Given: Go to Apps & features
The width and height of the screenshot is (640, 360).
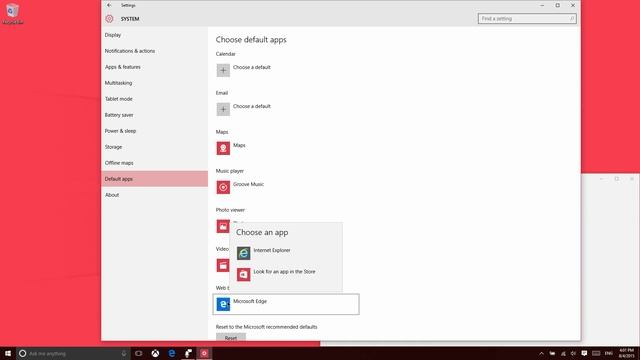Looking at the screenshot, I should [154, 67].
